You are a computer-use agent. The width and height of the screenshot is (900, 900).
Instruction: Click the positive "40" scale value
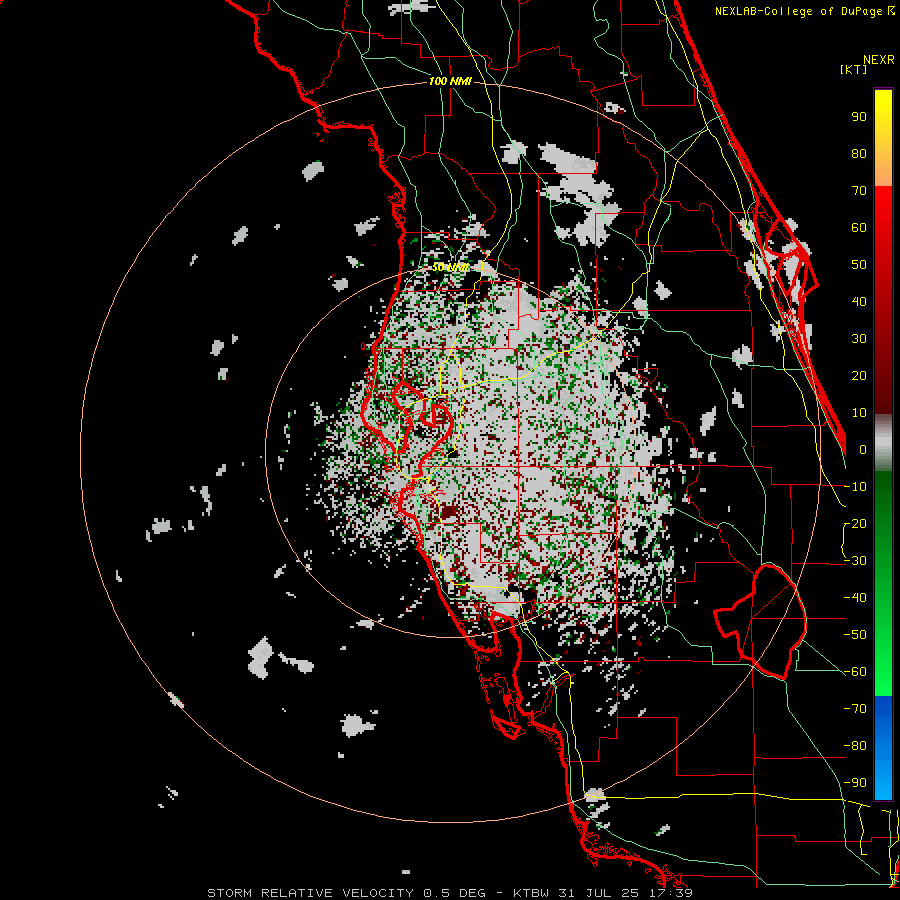tap(859, 302)
